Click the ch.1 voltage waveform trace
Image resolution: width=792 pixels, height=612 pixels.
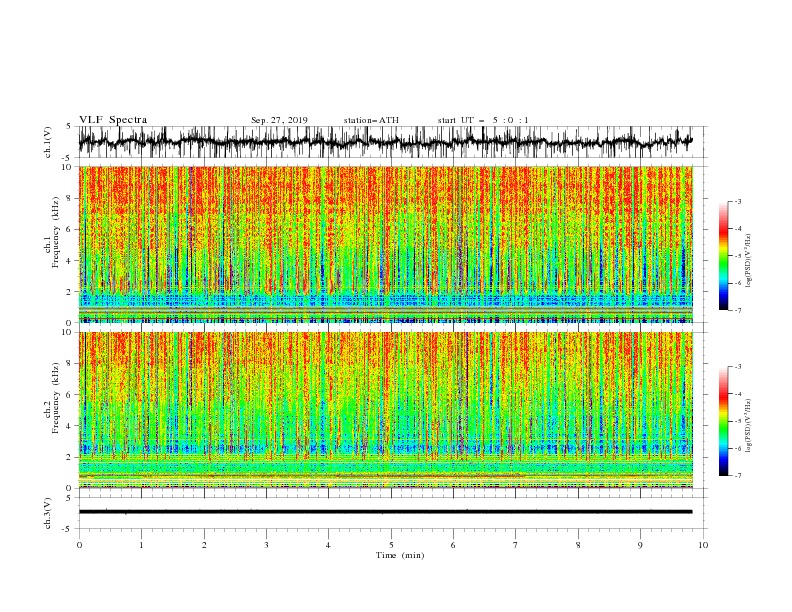[x=386, y=142]
